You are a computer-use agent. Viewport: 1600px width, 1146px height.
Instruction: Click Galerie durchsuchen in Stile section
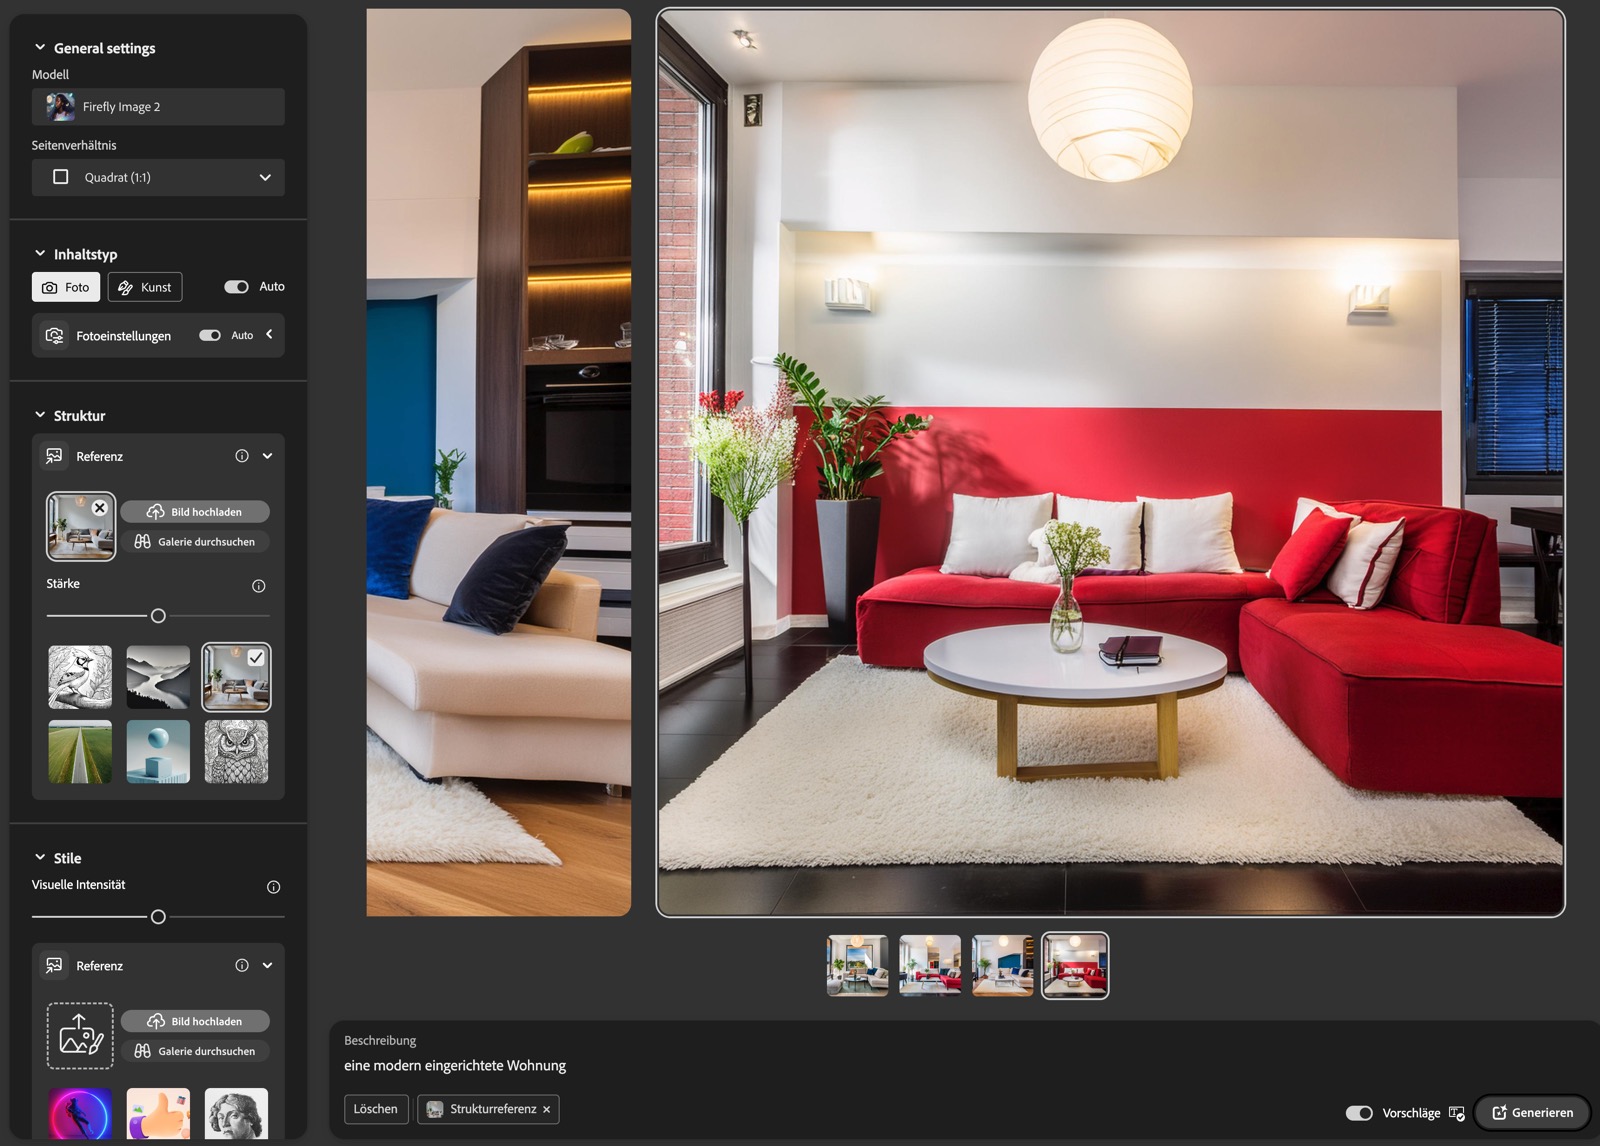click(x=195, y=1051)
